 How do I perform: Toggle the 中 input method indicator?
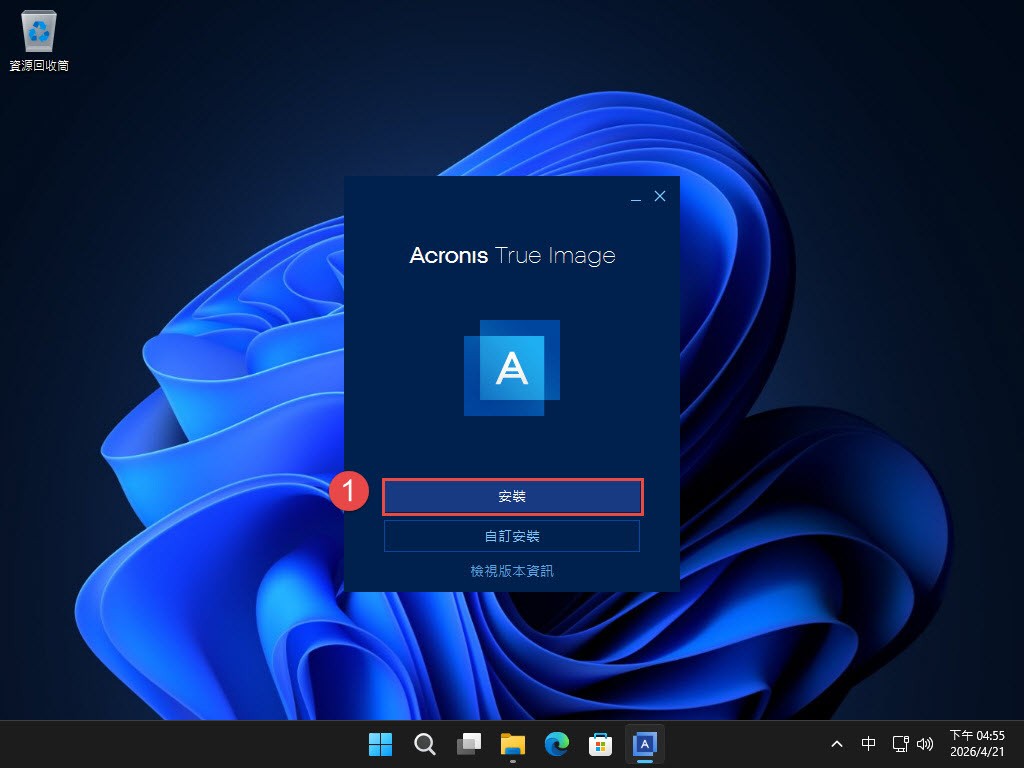[x=869, y=744]
